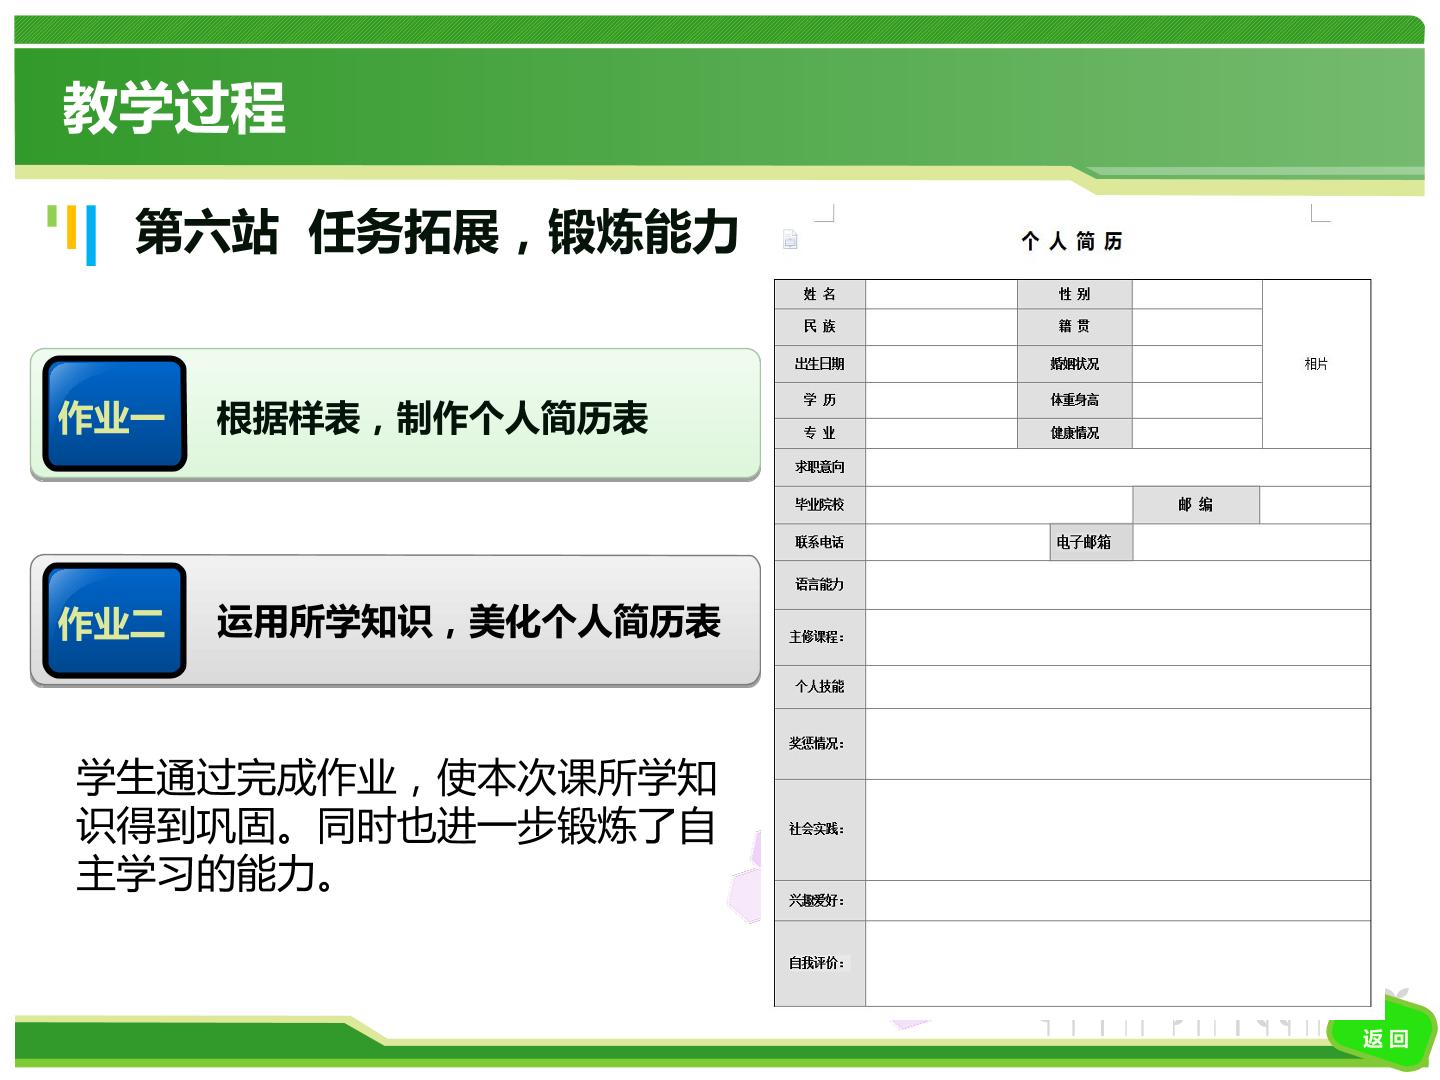The width and height of the screenshot is (1440, 1080).
Task: Click the blank field beside 毕业院校
Action: [999, 505]
